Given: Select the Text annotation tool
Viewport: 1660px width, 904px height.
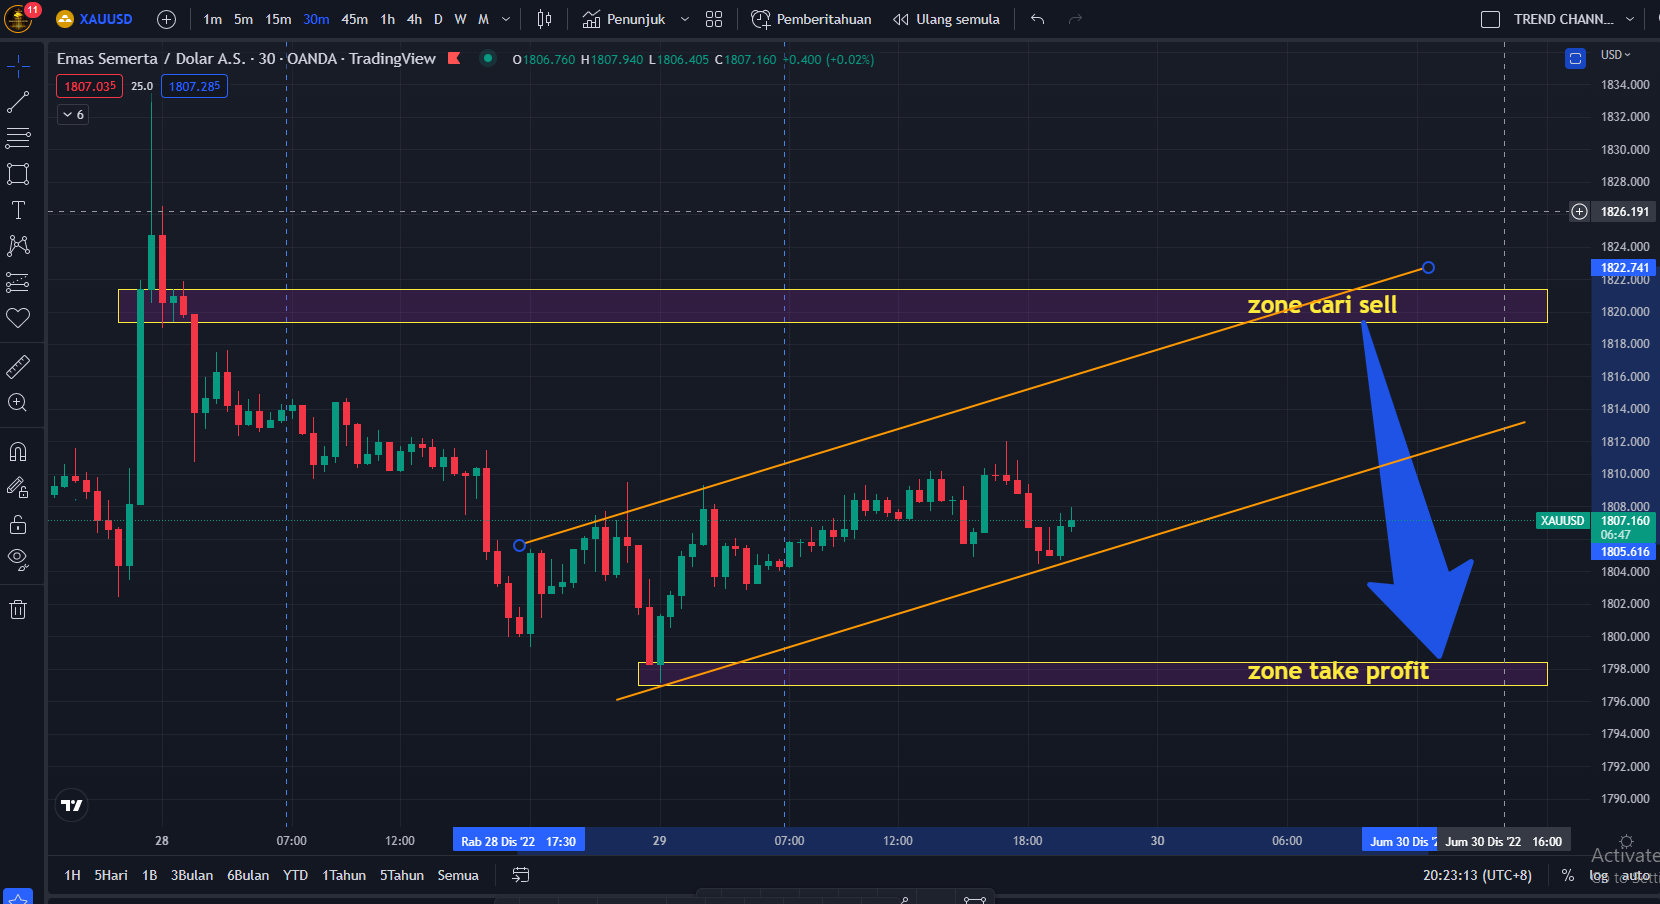Looking at the screenshot, I should (x=18, y=210).
